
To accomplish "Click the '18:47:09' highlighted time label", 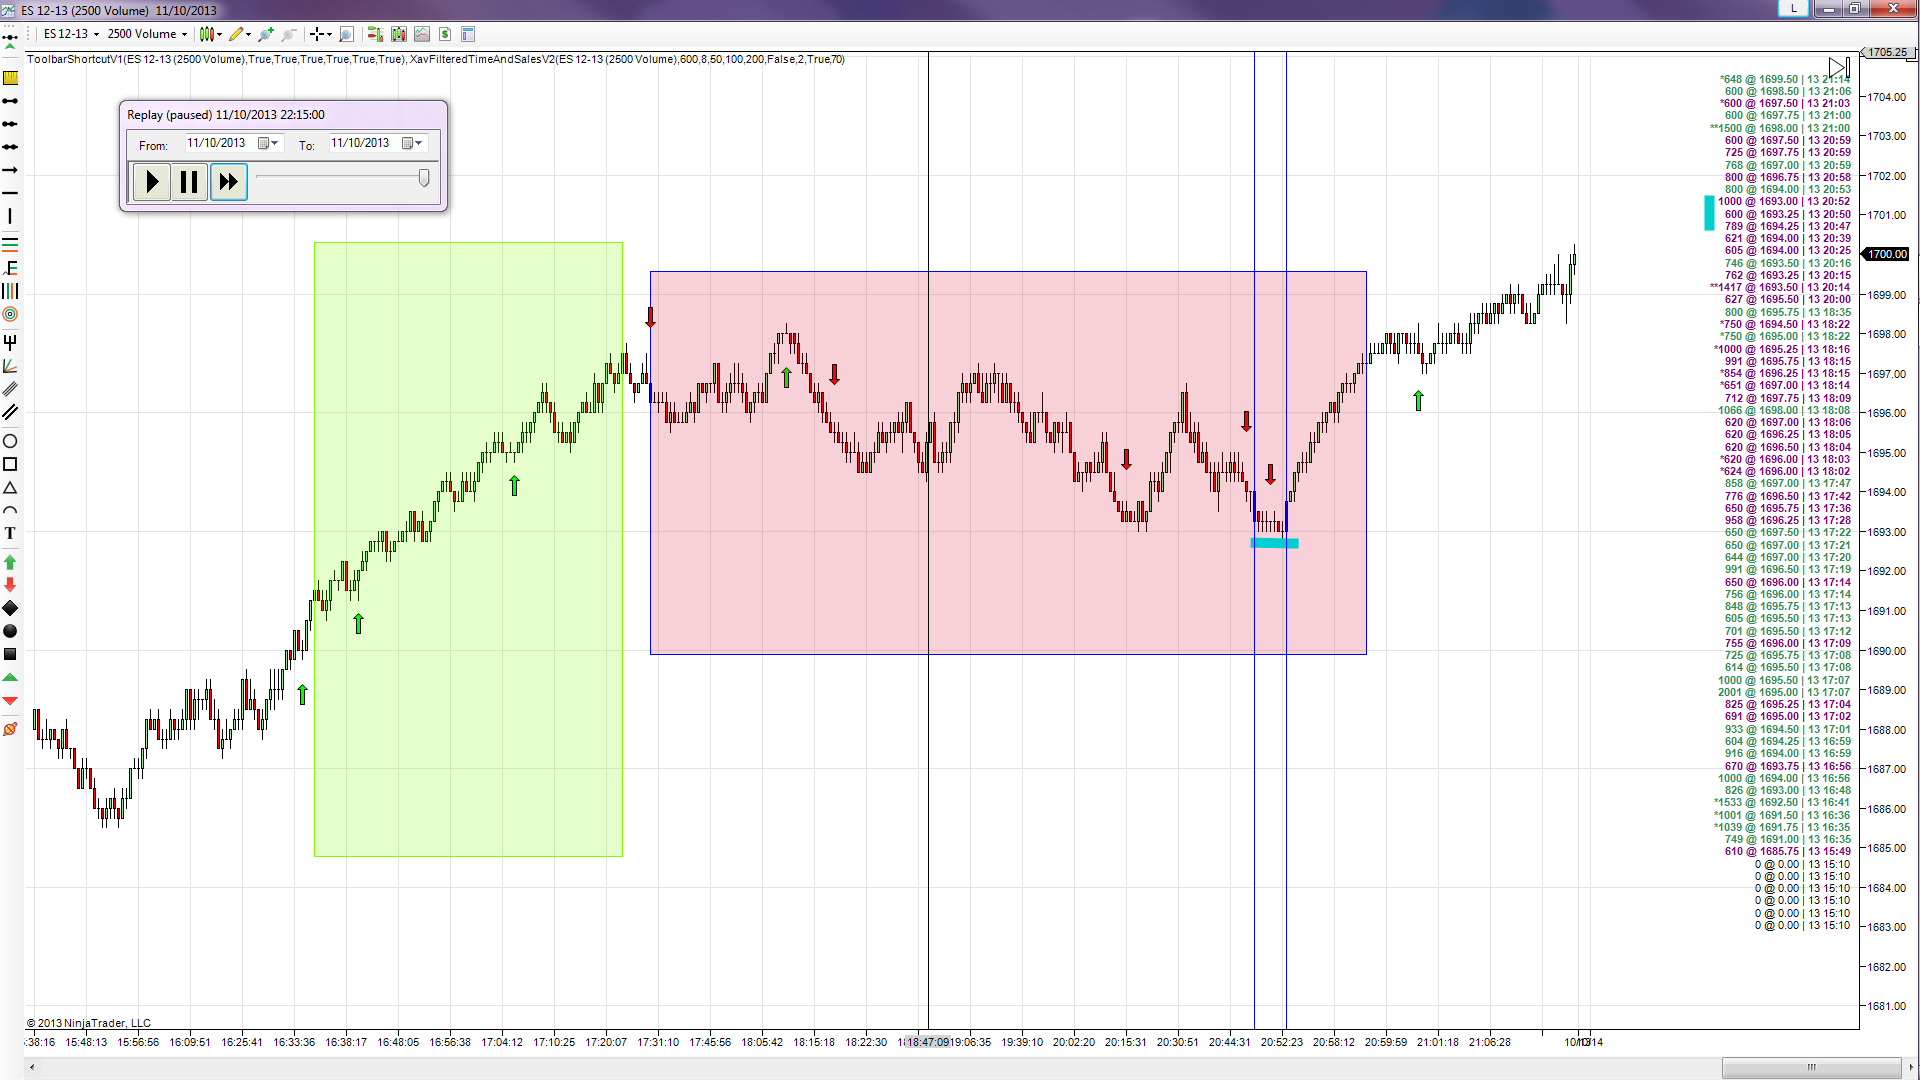I will pos(928,1042).
